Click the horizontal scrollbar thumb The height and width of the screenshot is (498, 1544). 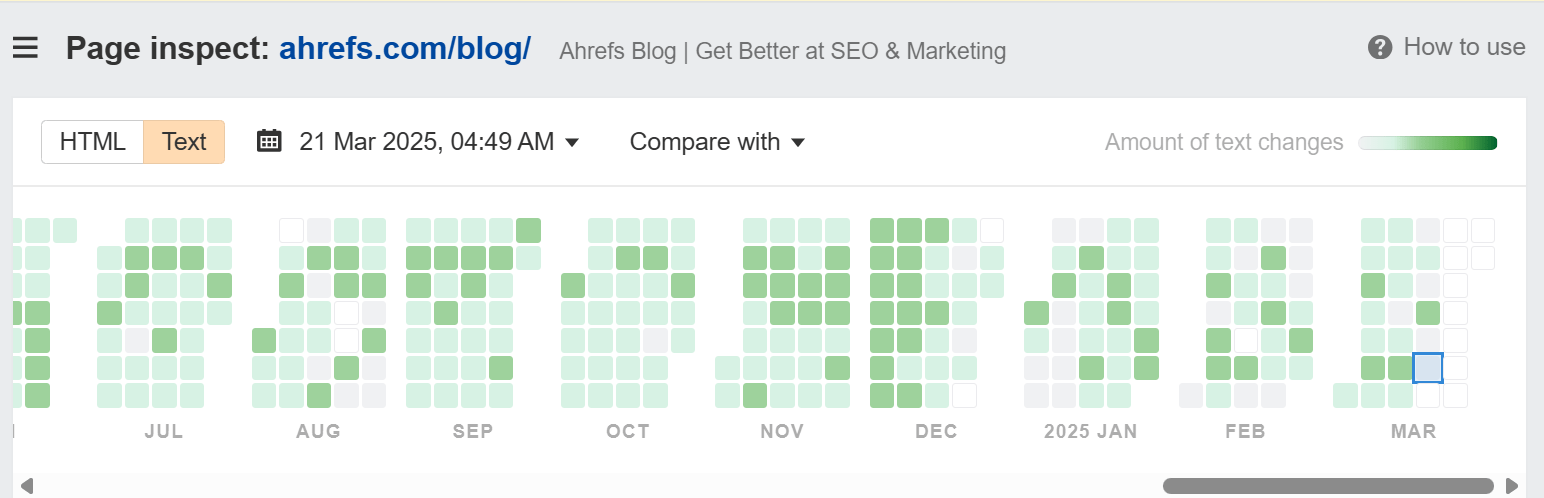coord(1328,486)
